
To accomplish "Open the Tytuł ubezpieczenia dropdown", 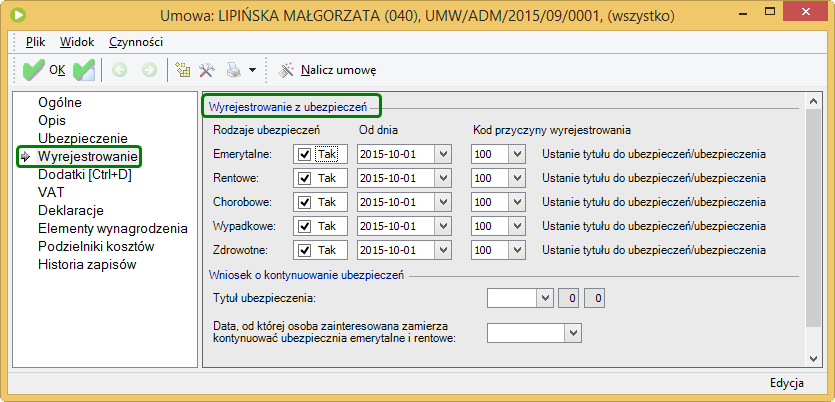I will [544, 299].
